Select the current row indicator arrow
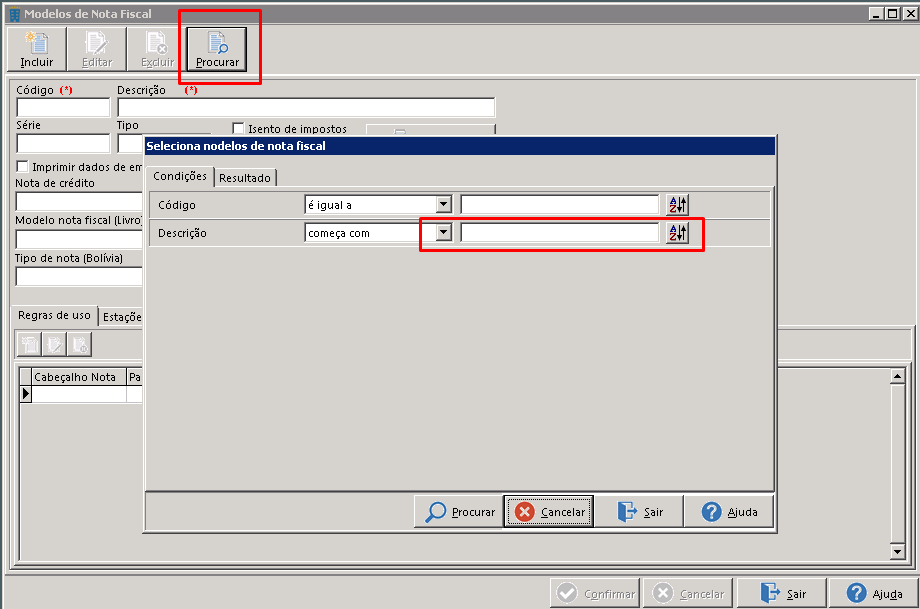The height and width of the screenshot is (609, 920). pyautogui.click(x=25, y=394)
